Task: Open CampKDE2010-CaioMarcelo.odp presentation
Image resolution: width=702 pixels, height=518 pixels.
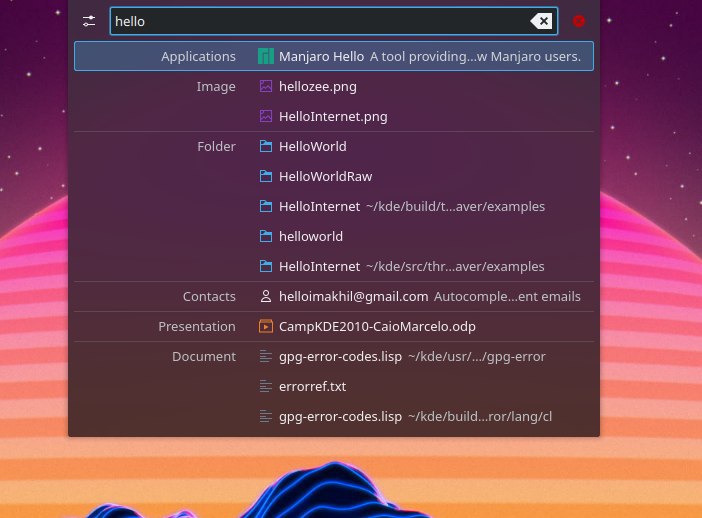Action: click(334, 326)
